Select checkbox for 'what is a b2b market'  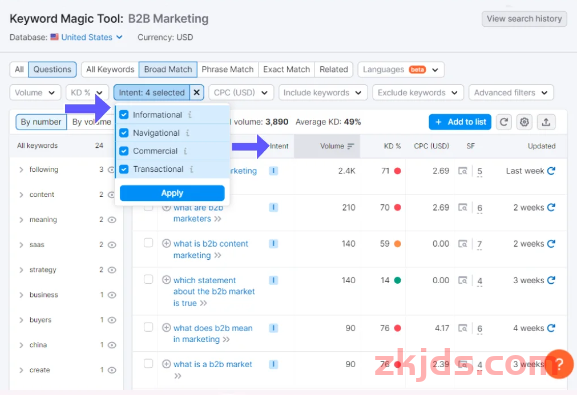coord(148,364)
